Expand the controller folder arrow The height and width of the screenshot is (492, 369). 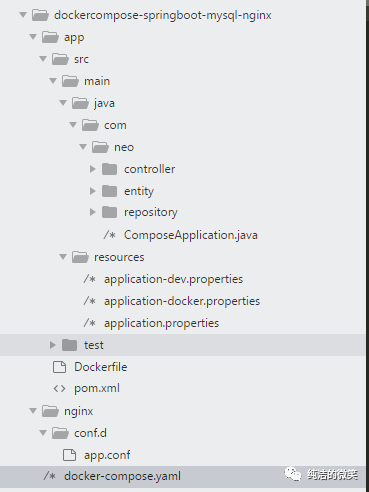click(x=93, y=169)
